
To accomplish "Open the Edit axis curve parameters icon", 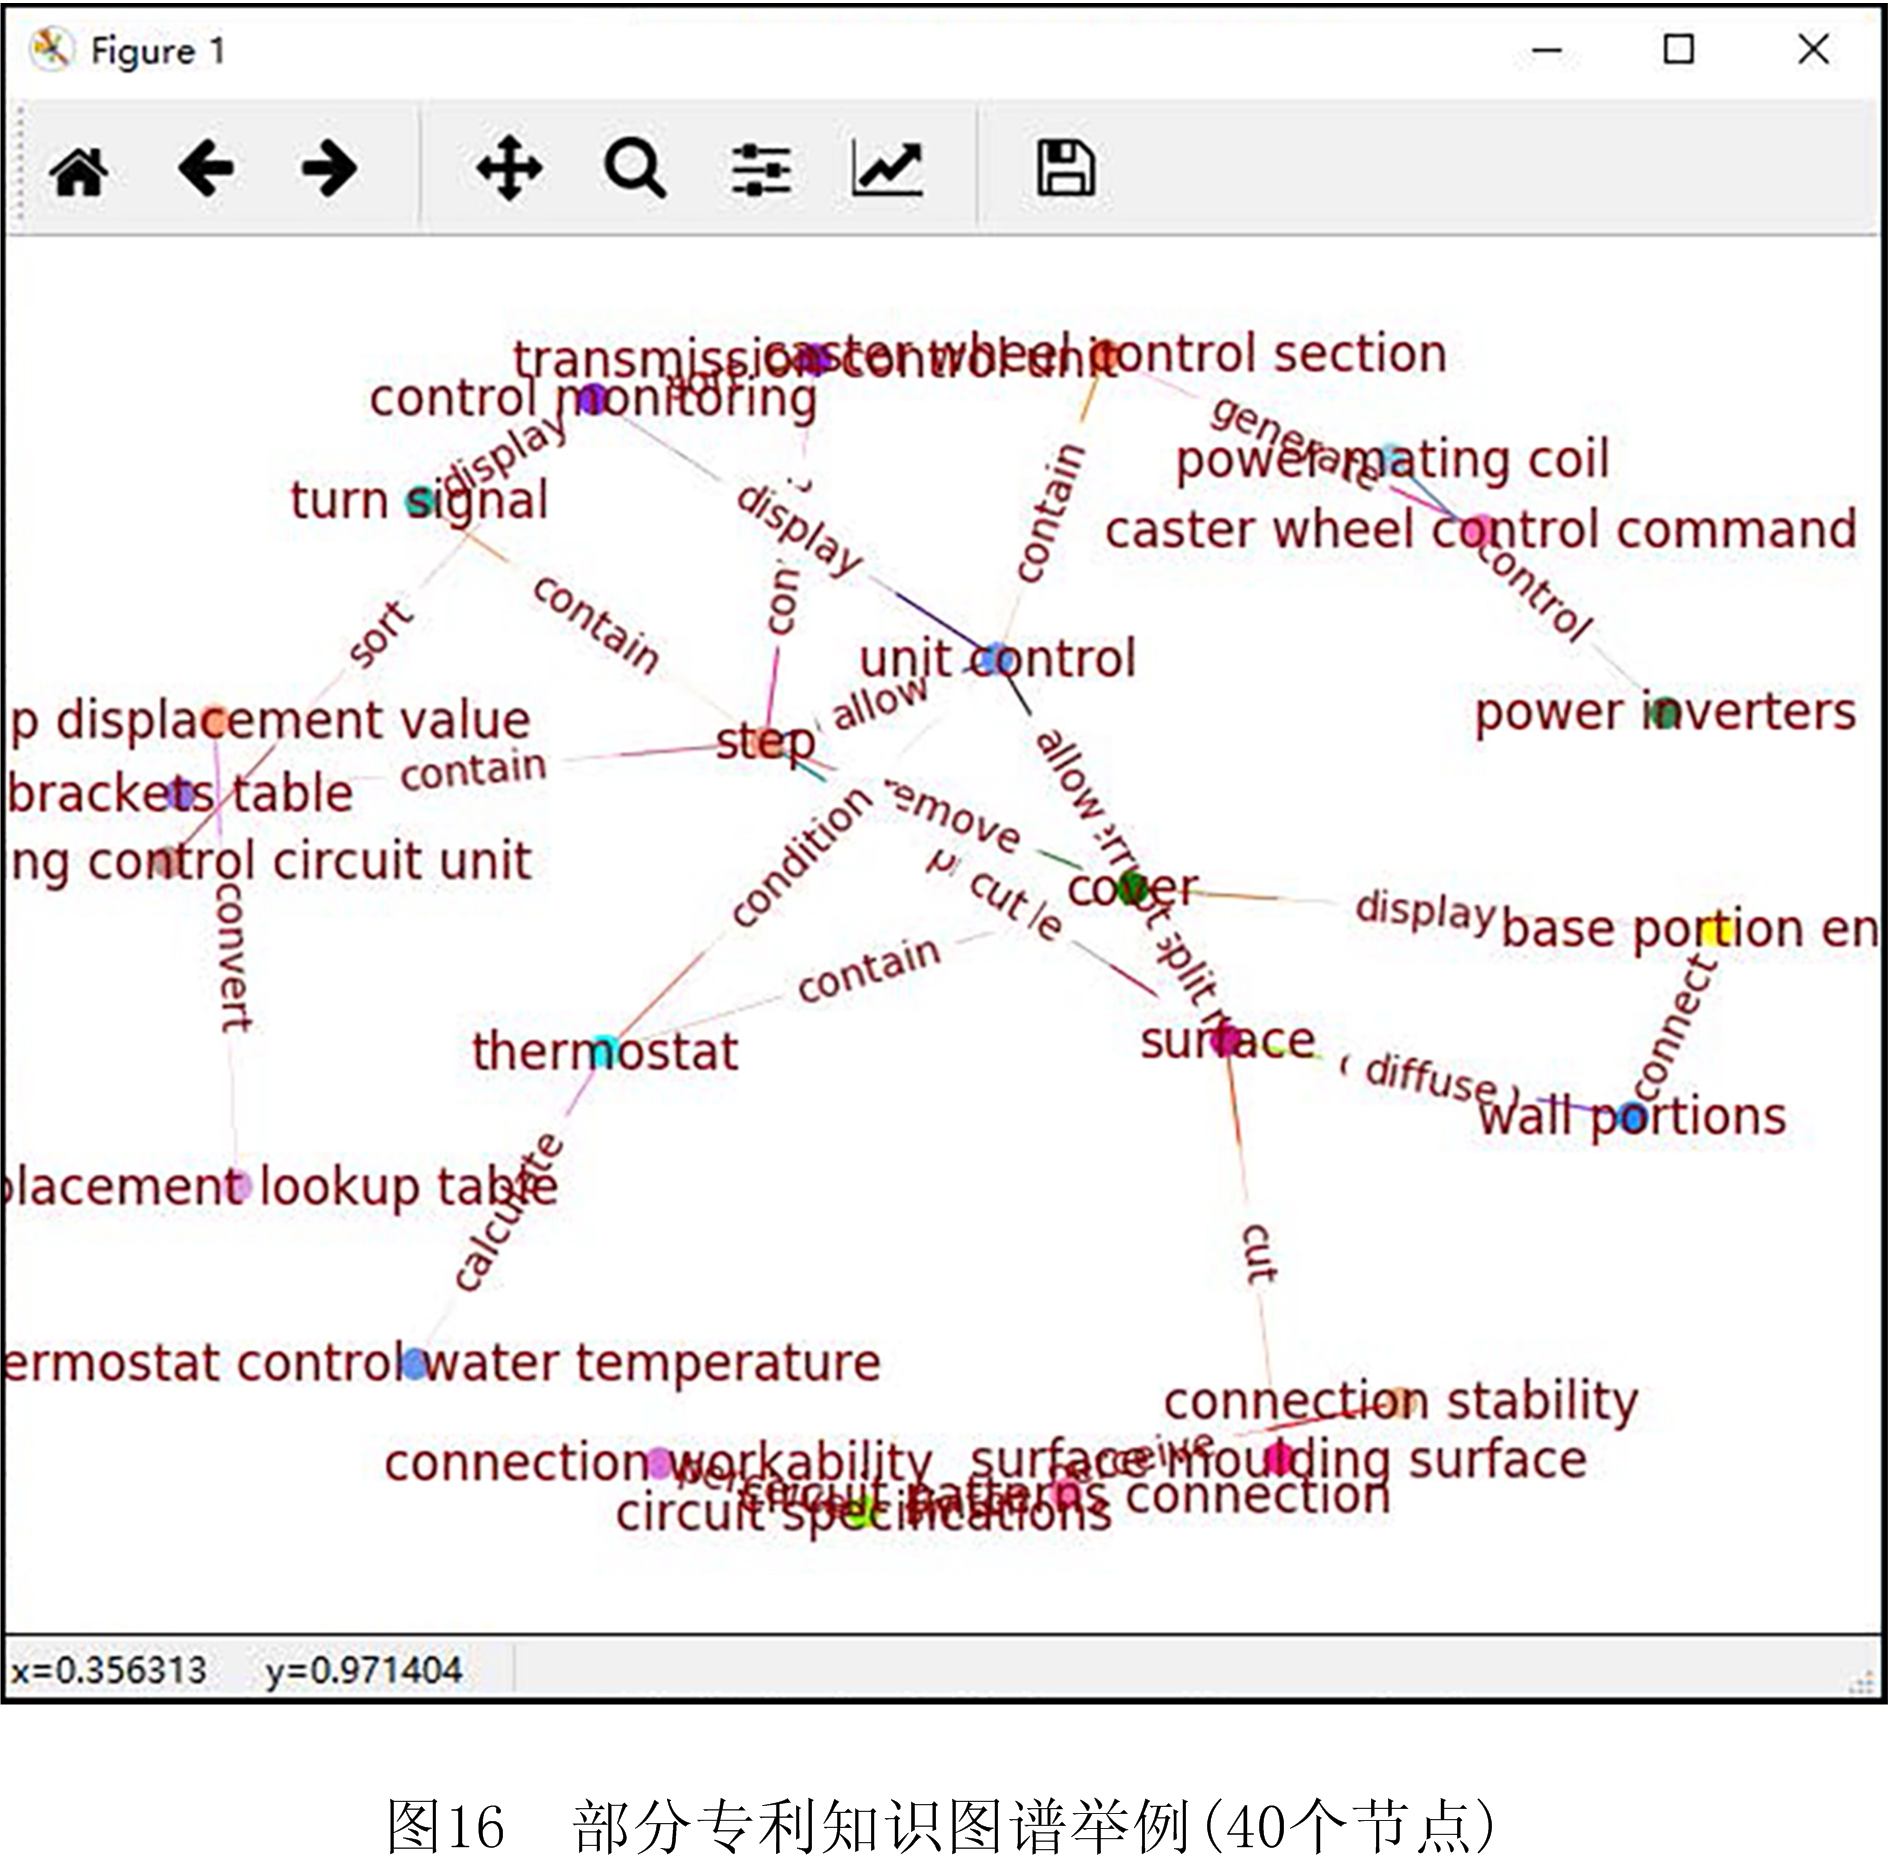I will pyautogui.click(x=887, y=168).
